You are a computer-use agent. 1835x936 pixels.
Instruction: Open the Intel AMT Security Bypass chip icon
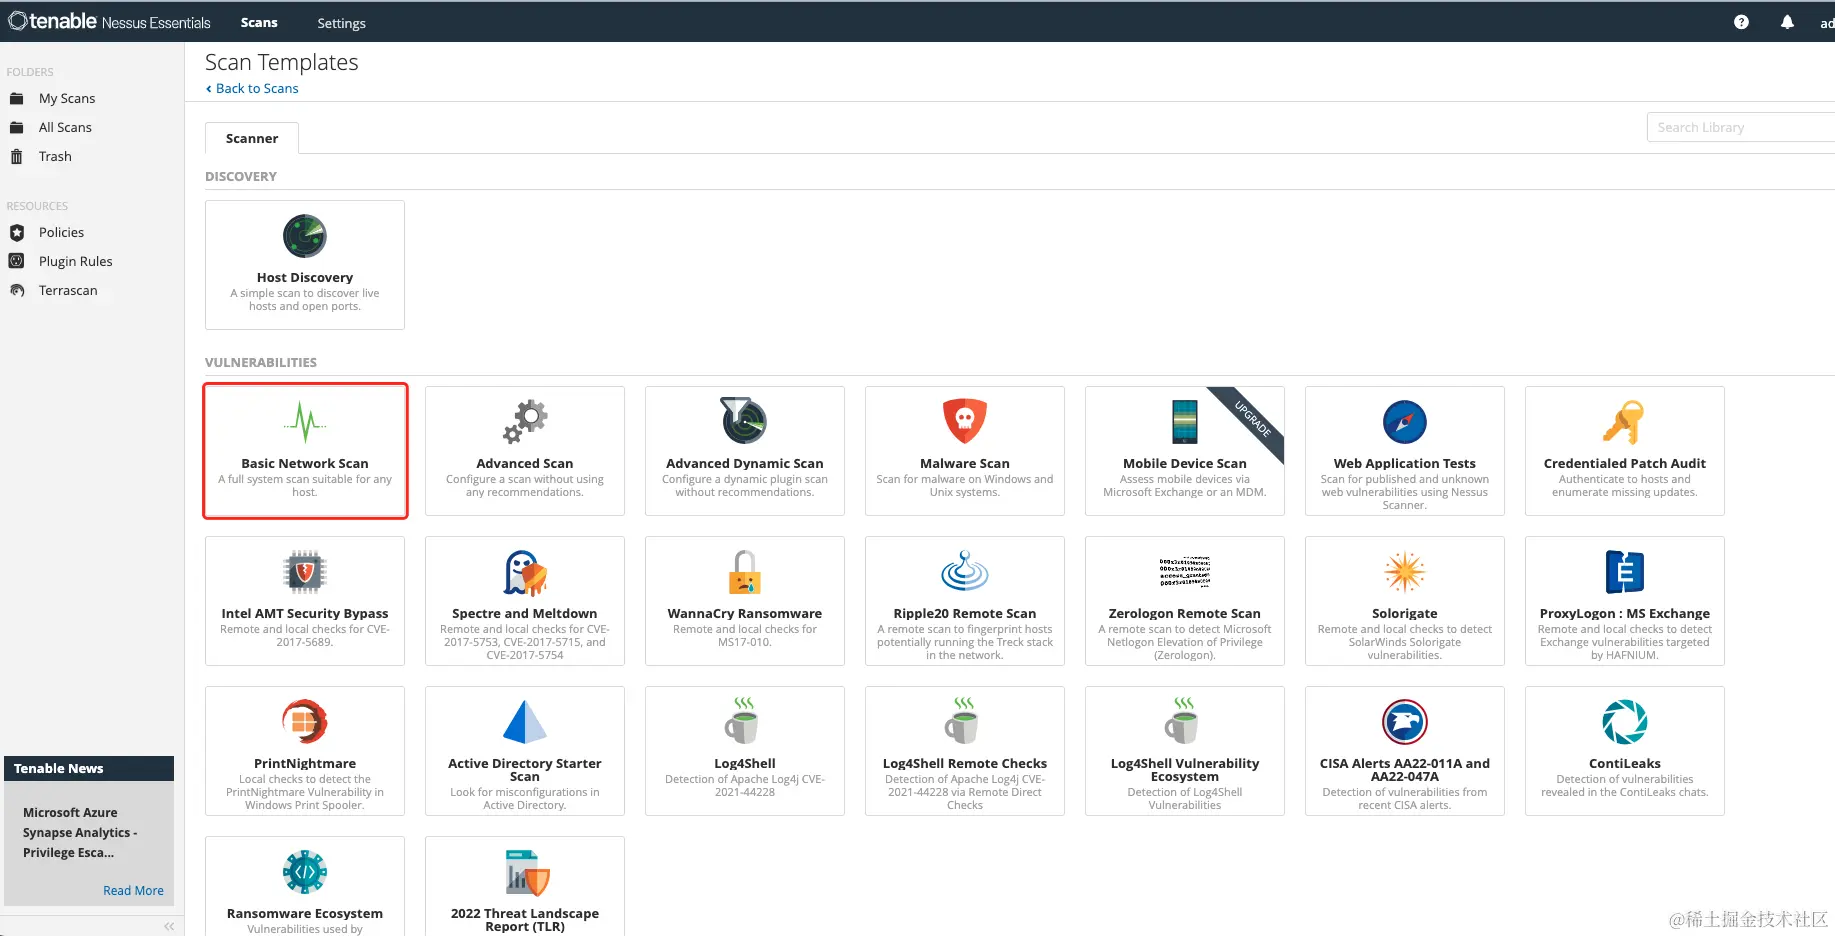point(305,572)
